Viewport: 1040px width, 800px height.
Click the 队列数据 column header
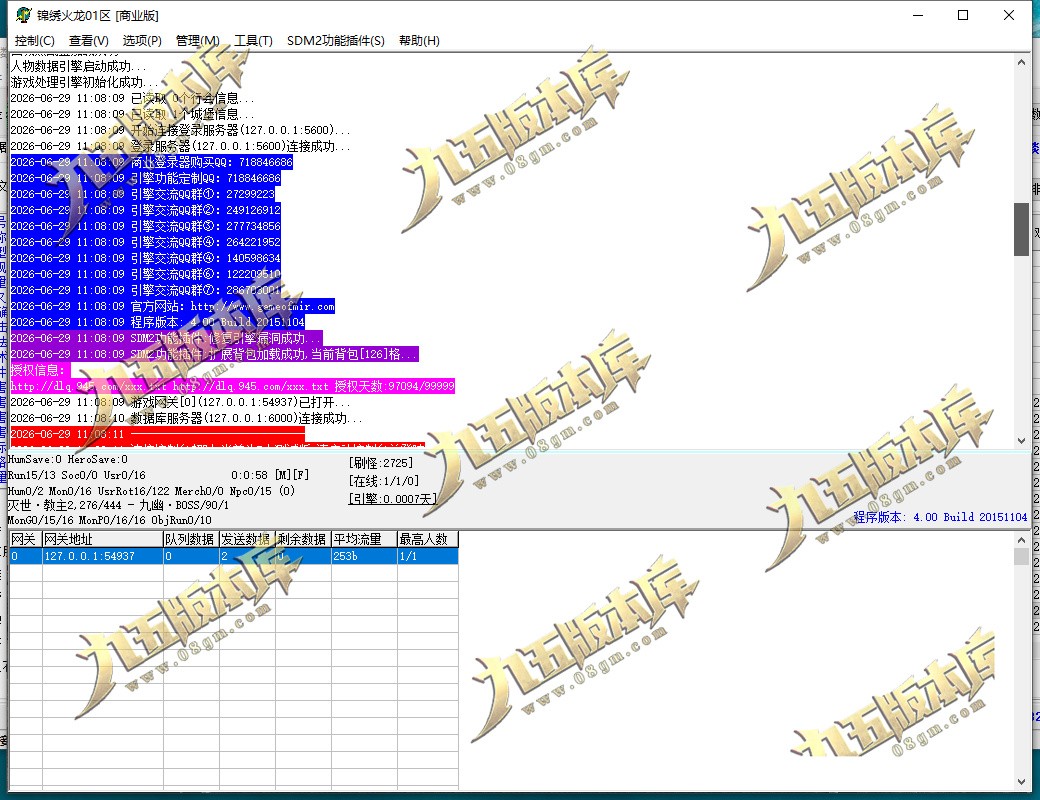pos(191,539)
